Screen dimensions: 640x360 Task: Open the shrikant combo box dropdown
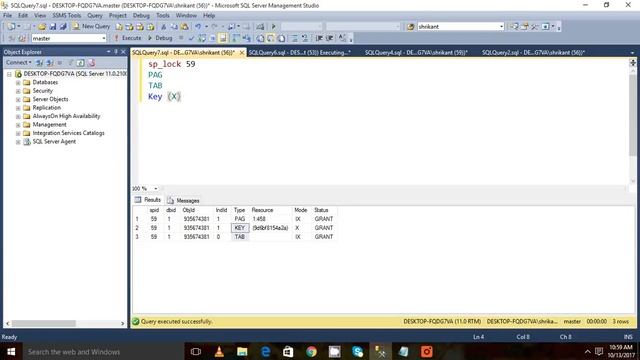[x=501, y=27]
